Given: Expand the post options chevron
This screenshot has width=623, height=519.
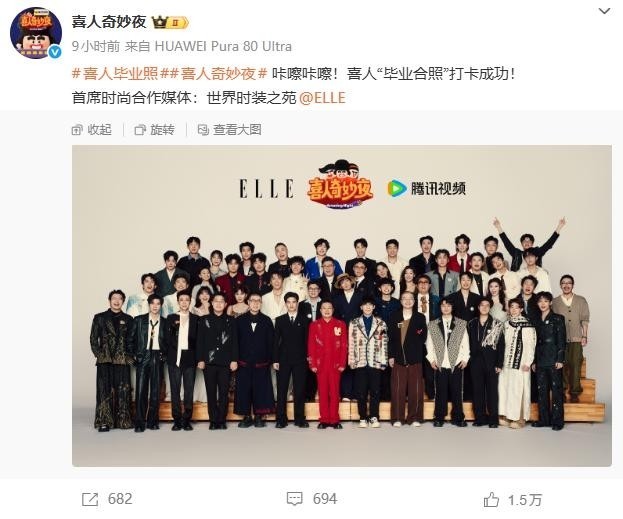Looking at the screenshot, I should 604,11.
